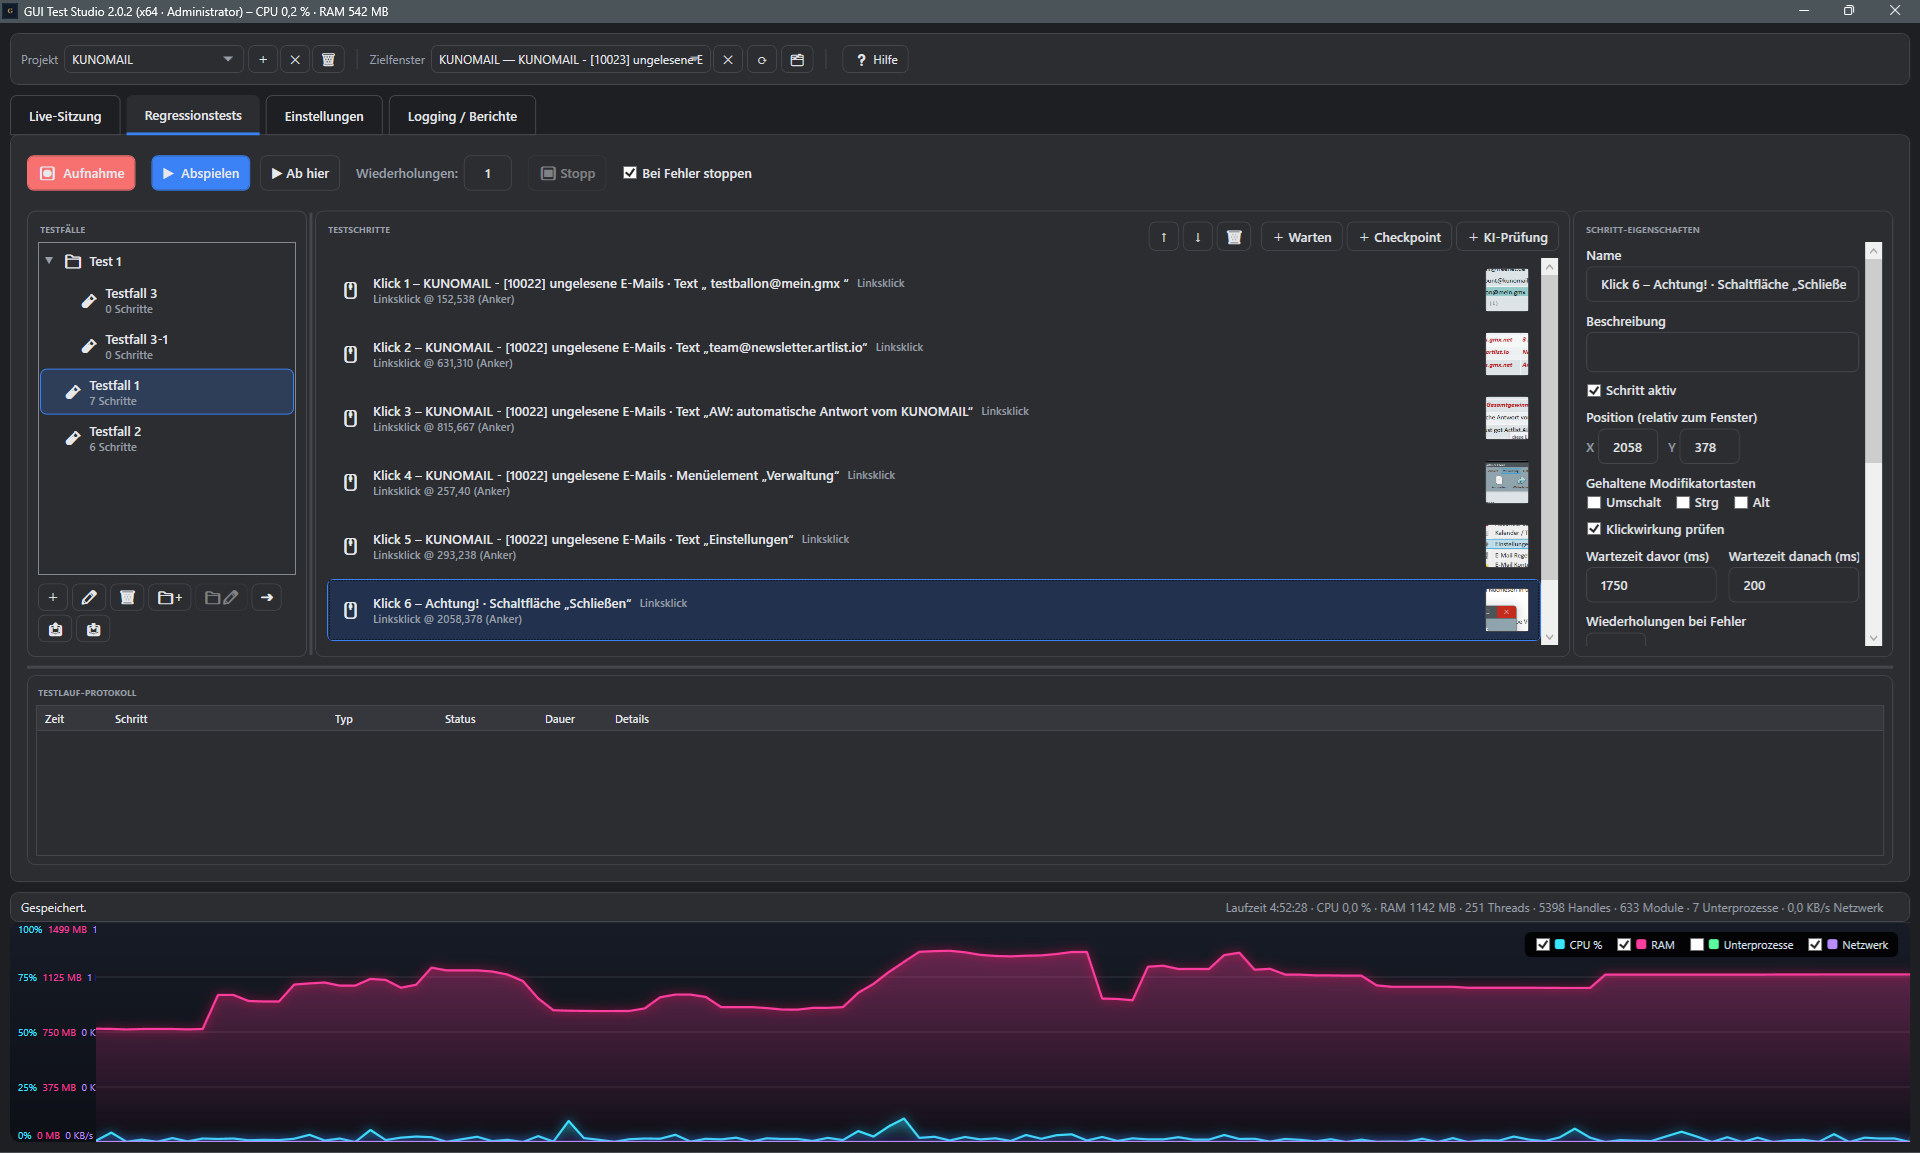Move the selected test step up
This screenshot has height=1153, width=1920.
click(1164, 237)
